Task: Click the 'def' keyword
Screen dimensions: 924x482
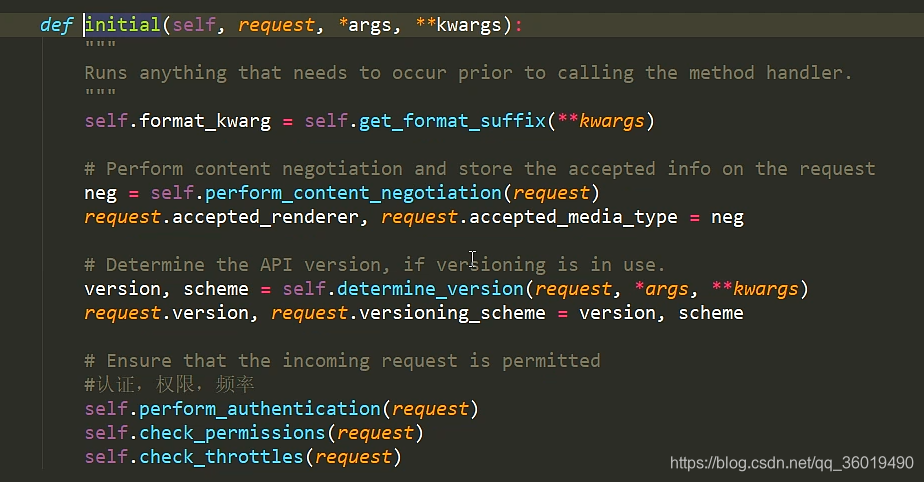Action: pos(56,25)
